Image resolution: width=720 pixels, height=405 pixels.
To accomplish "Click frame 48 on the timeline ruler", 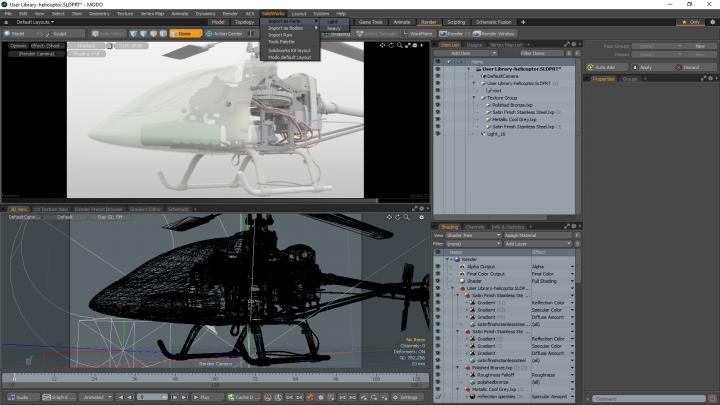I will point(175,379).
